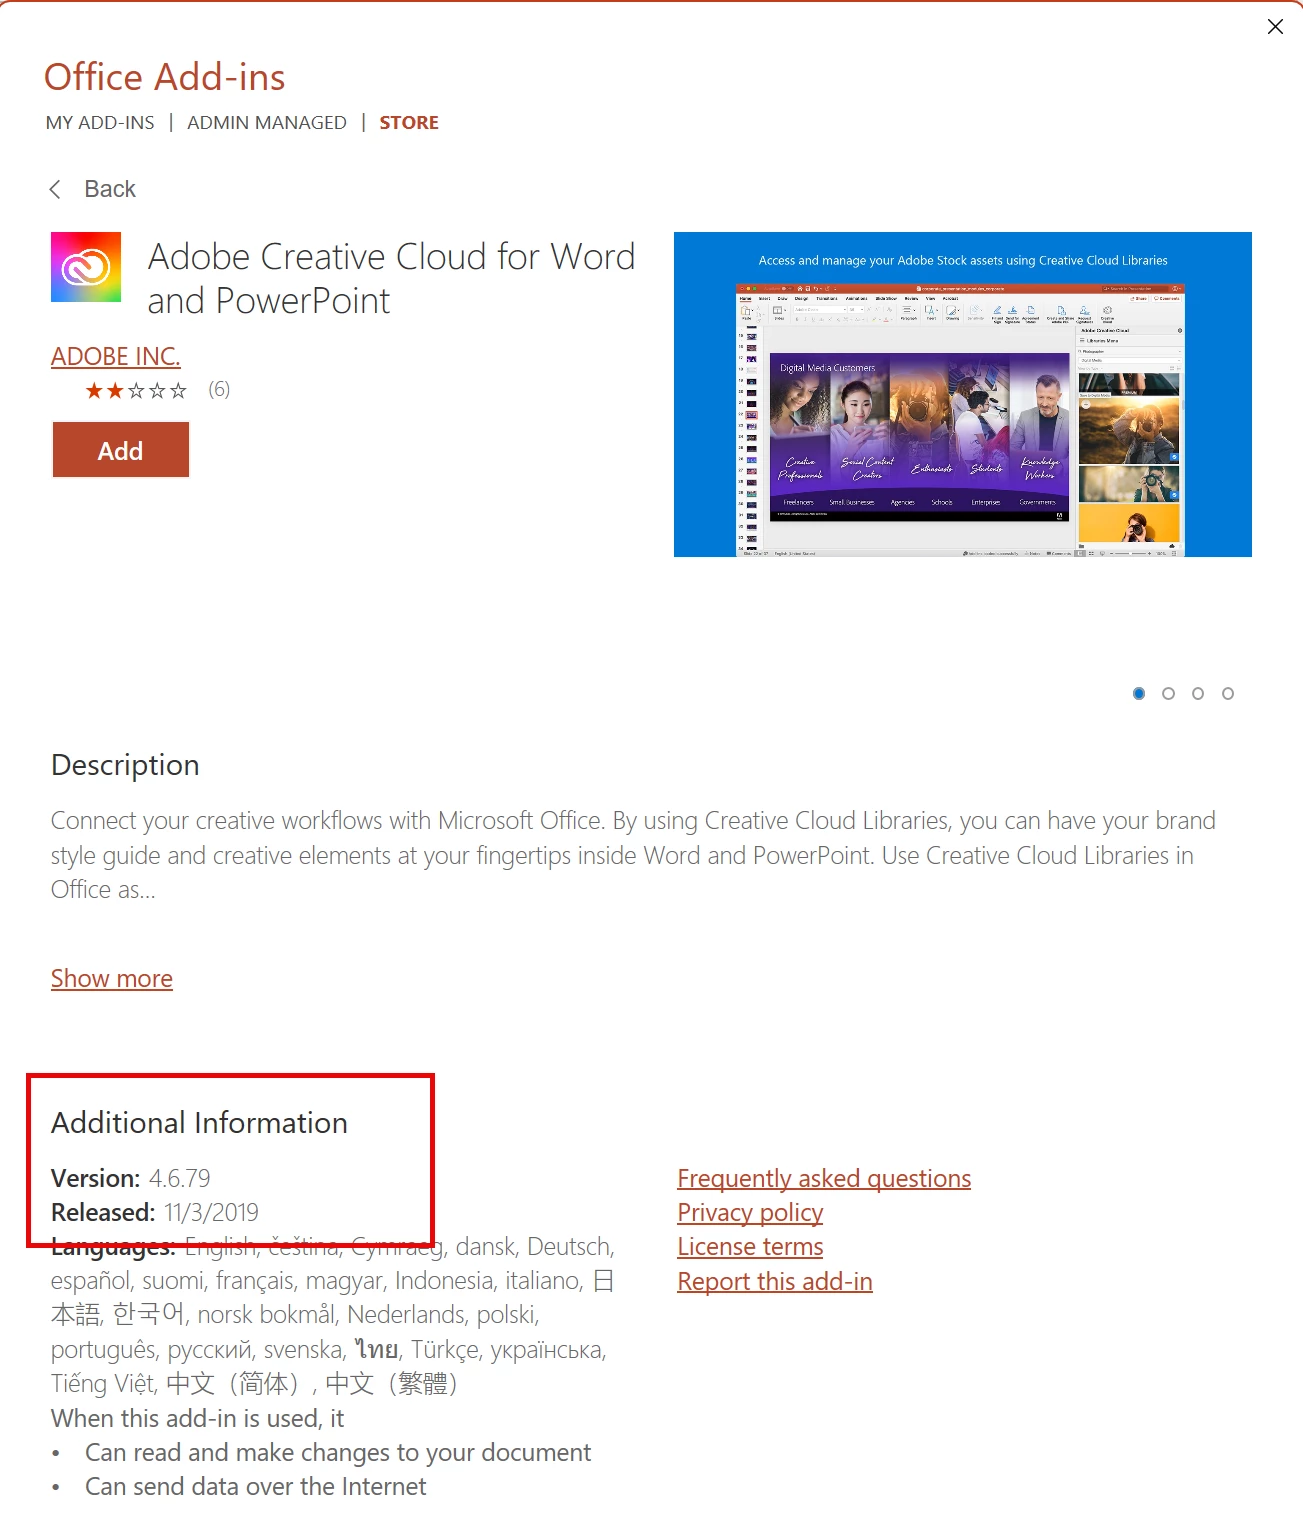Open the Privacy policy link
Viewport: 1303px width, 1533px height.
(750, 1212)
